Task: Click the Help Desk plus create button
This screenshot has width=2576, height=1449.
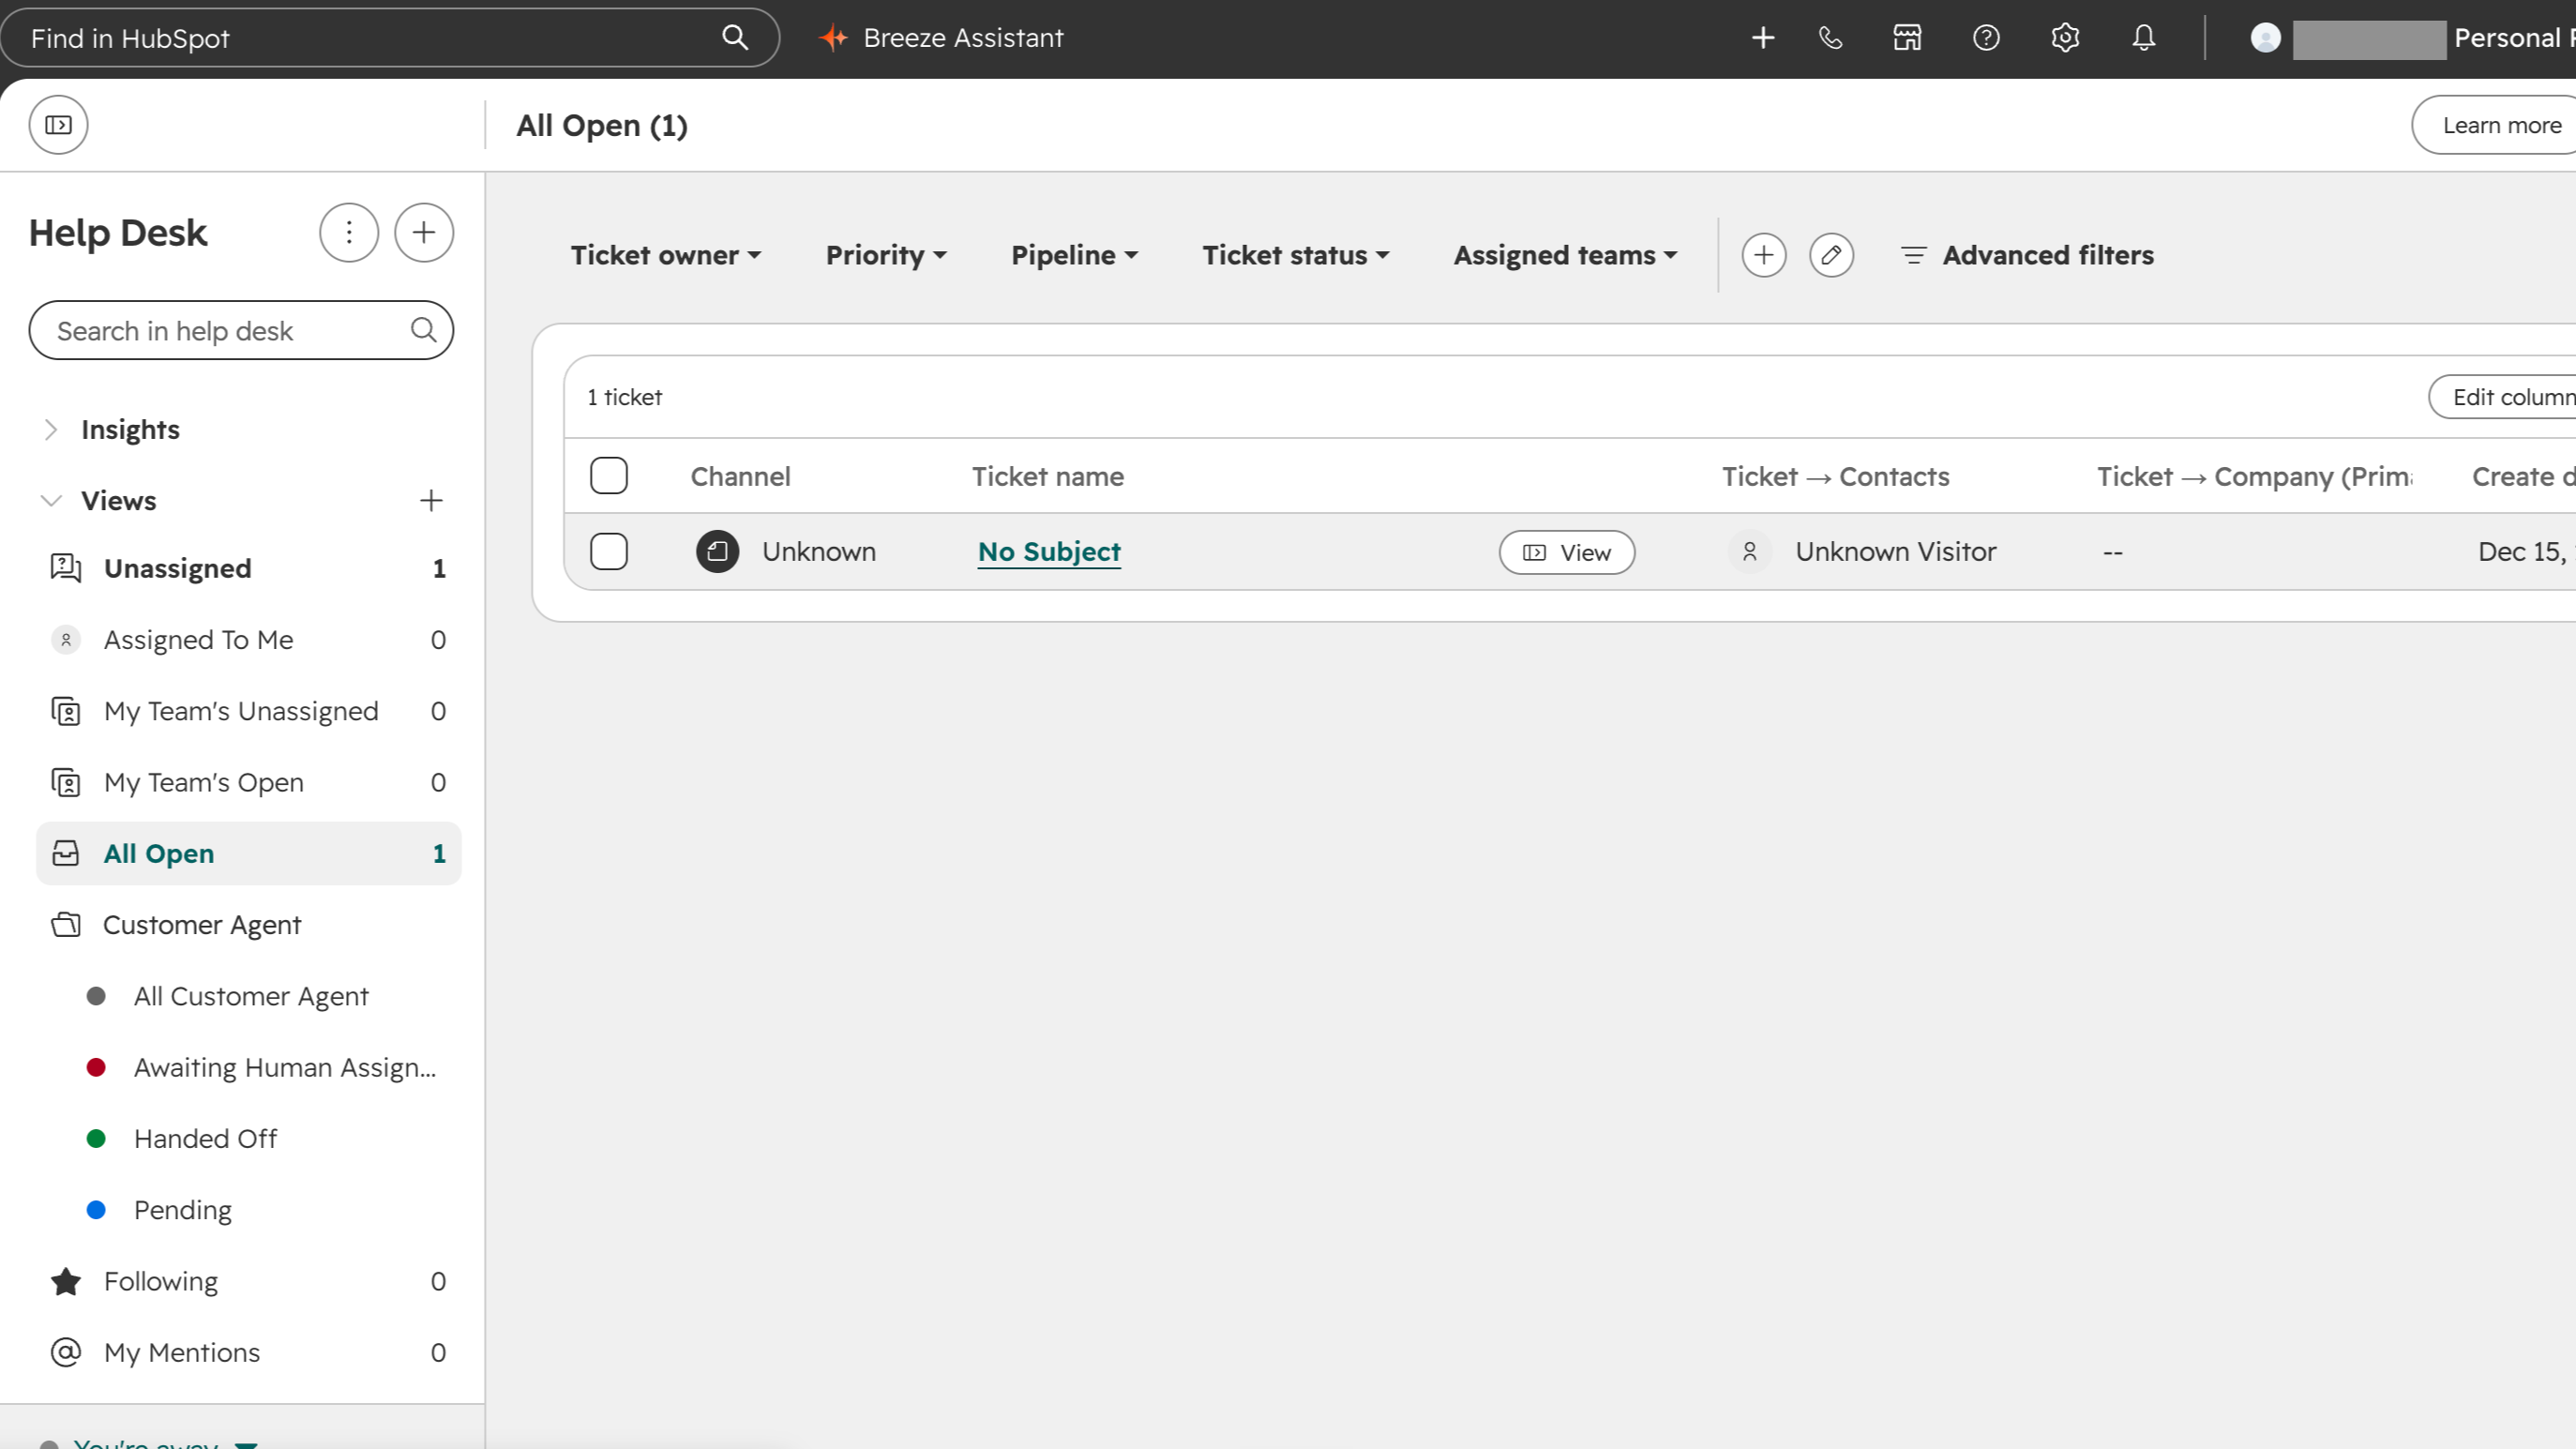Action: point(424,233)
